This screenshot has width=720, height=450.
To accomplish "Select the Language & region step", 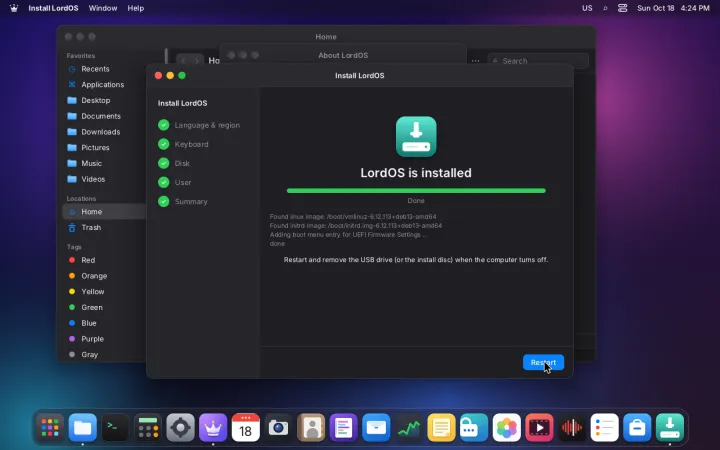I will 199,125.
